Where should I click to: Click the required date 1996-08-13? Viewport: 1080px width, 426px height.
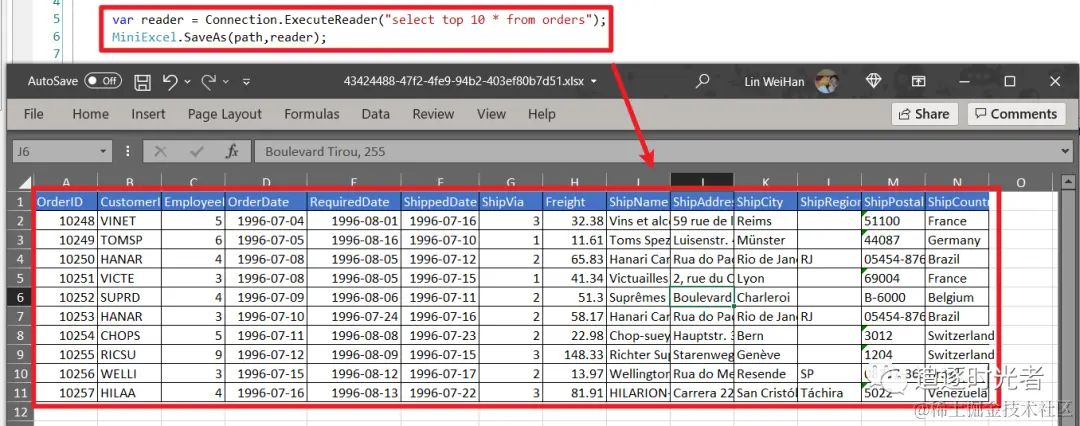(353, 393)
